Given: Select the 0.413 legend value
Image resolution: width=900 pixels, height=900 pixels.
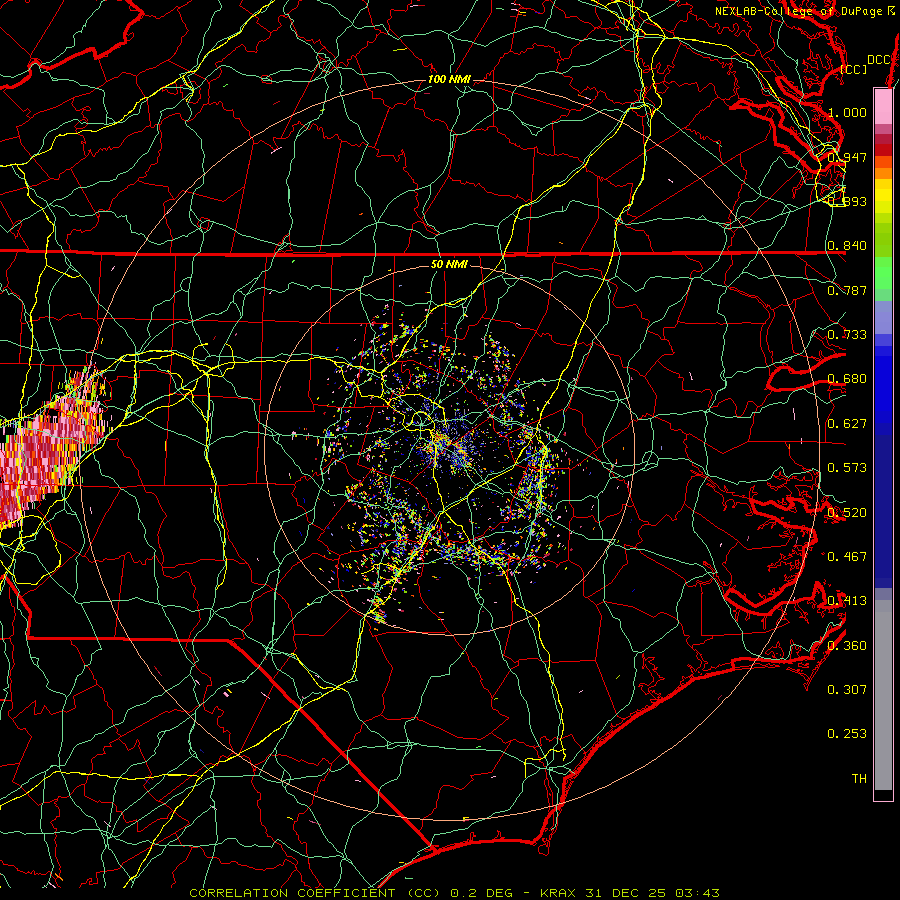Looking at the screenshot, I should [x=847, y=600].
